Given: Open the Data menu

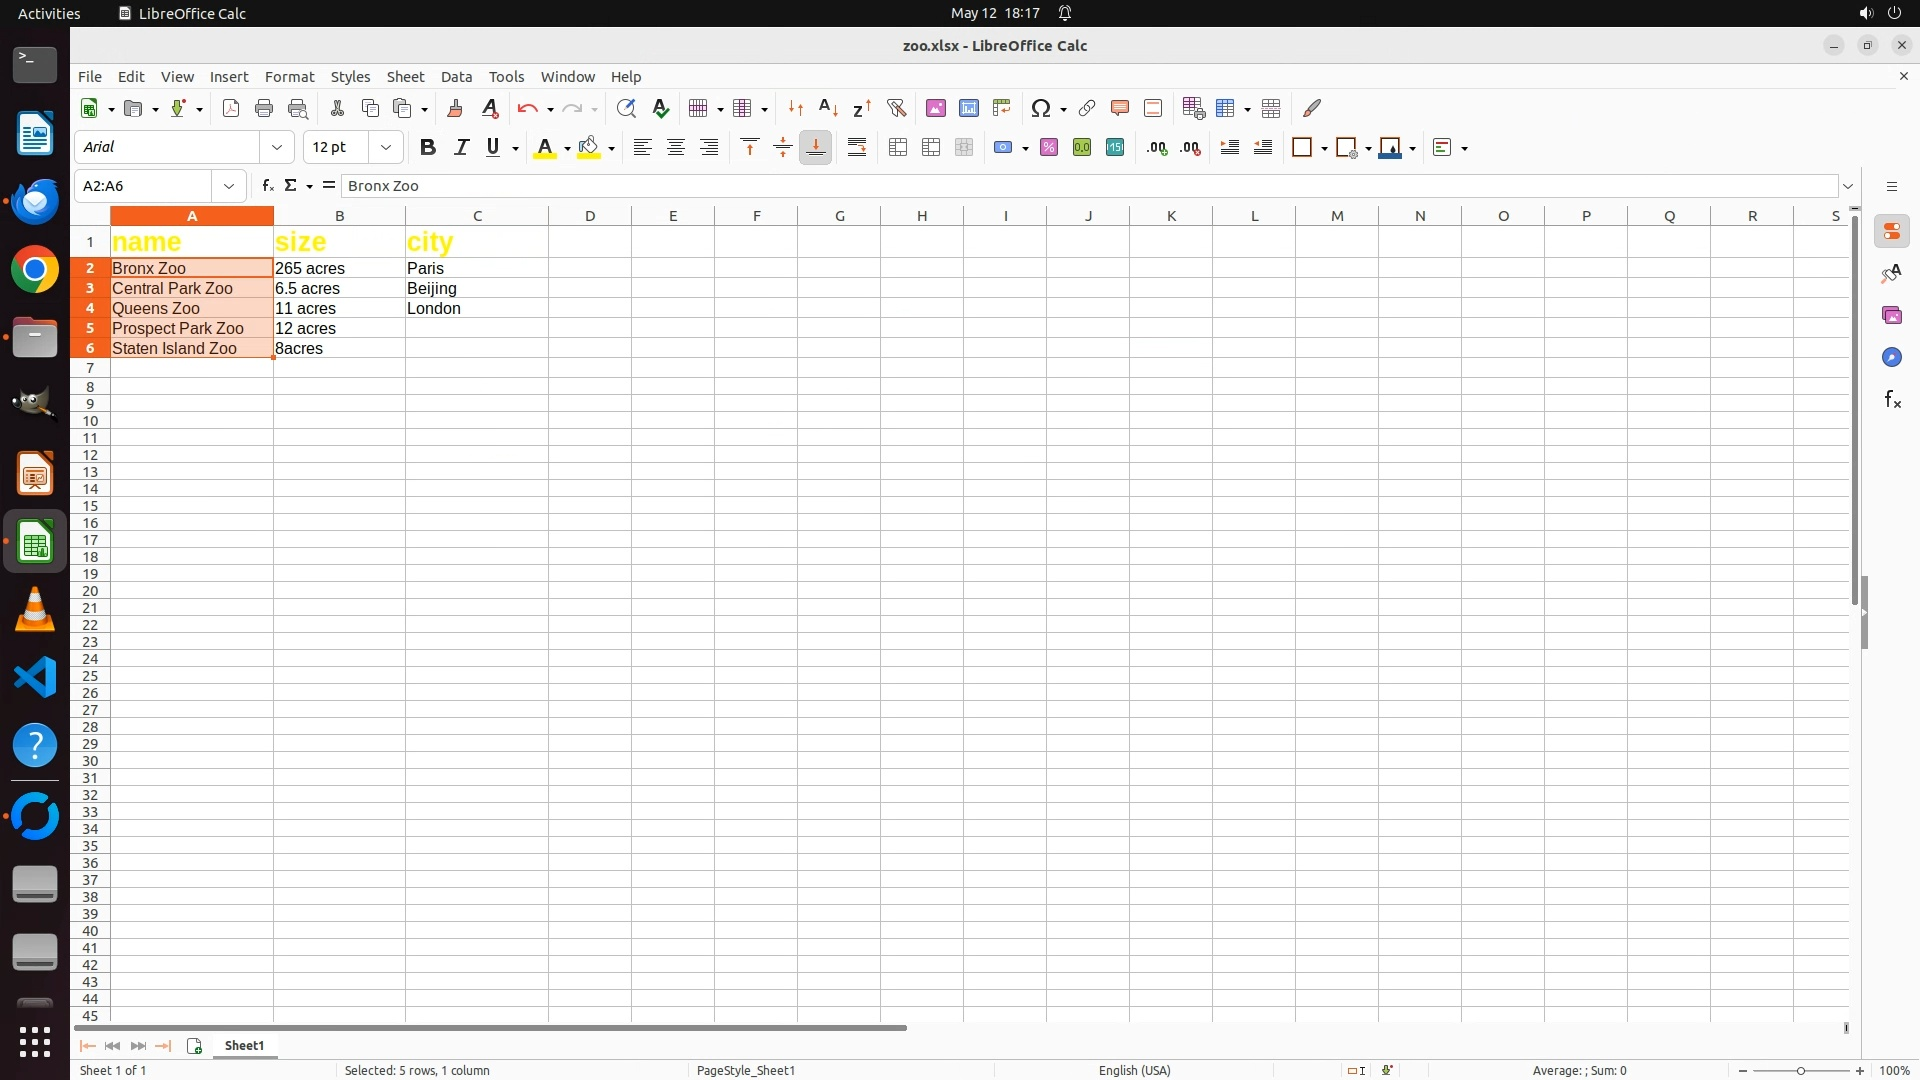Looking at the screenshot, I should click(x=456, y=77).
